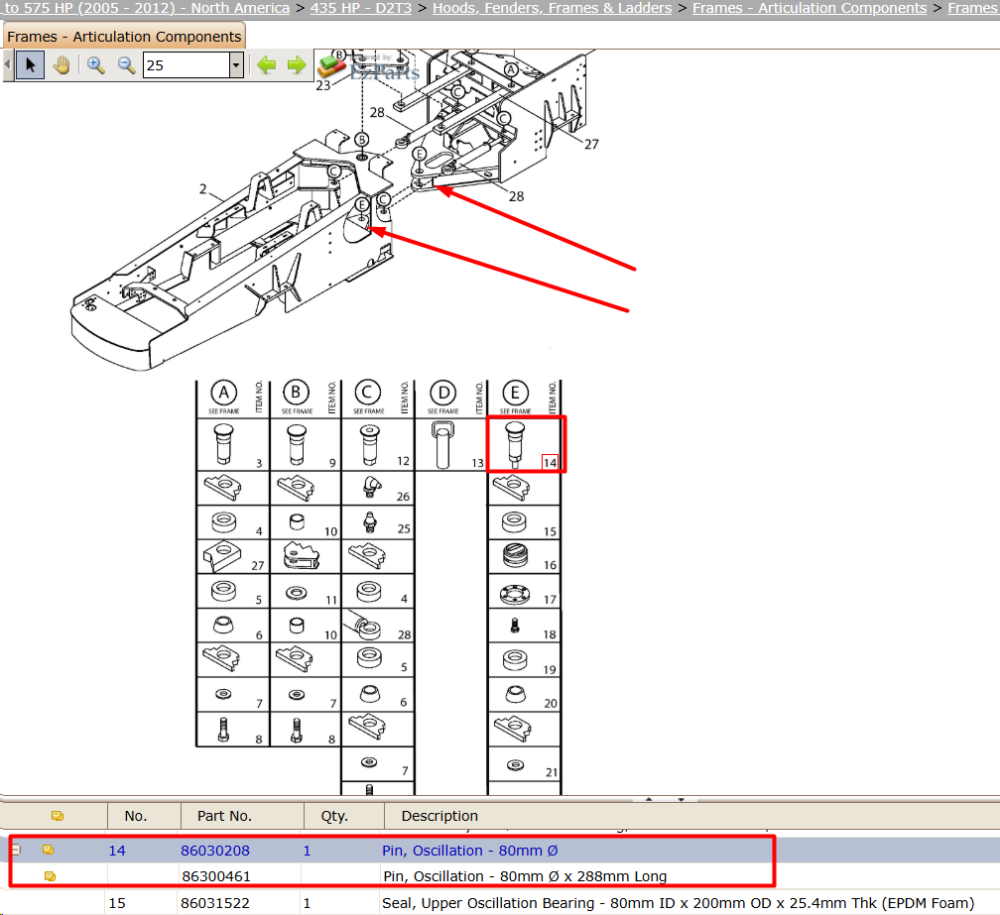Click circled A column header in item table
Screen dimensions: 1000x915
point(224,393)
